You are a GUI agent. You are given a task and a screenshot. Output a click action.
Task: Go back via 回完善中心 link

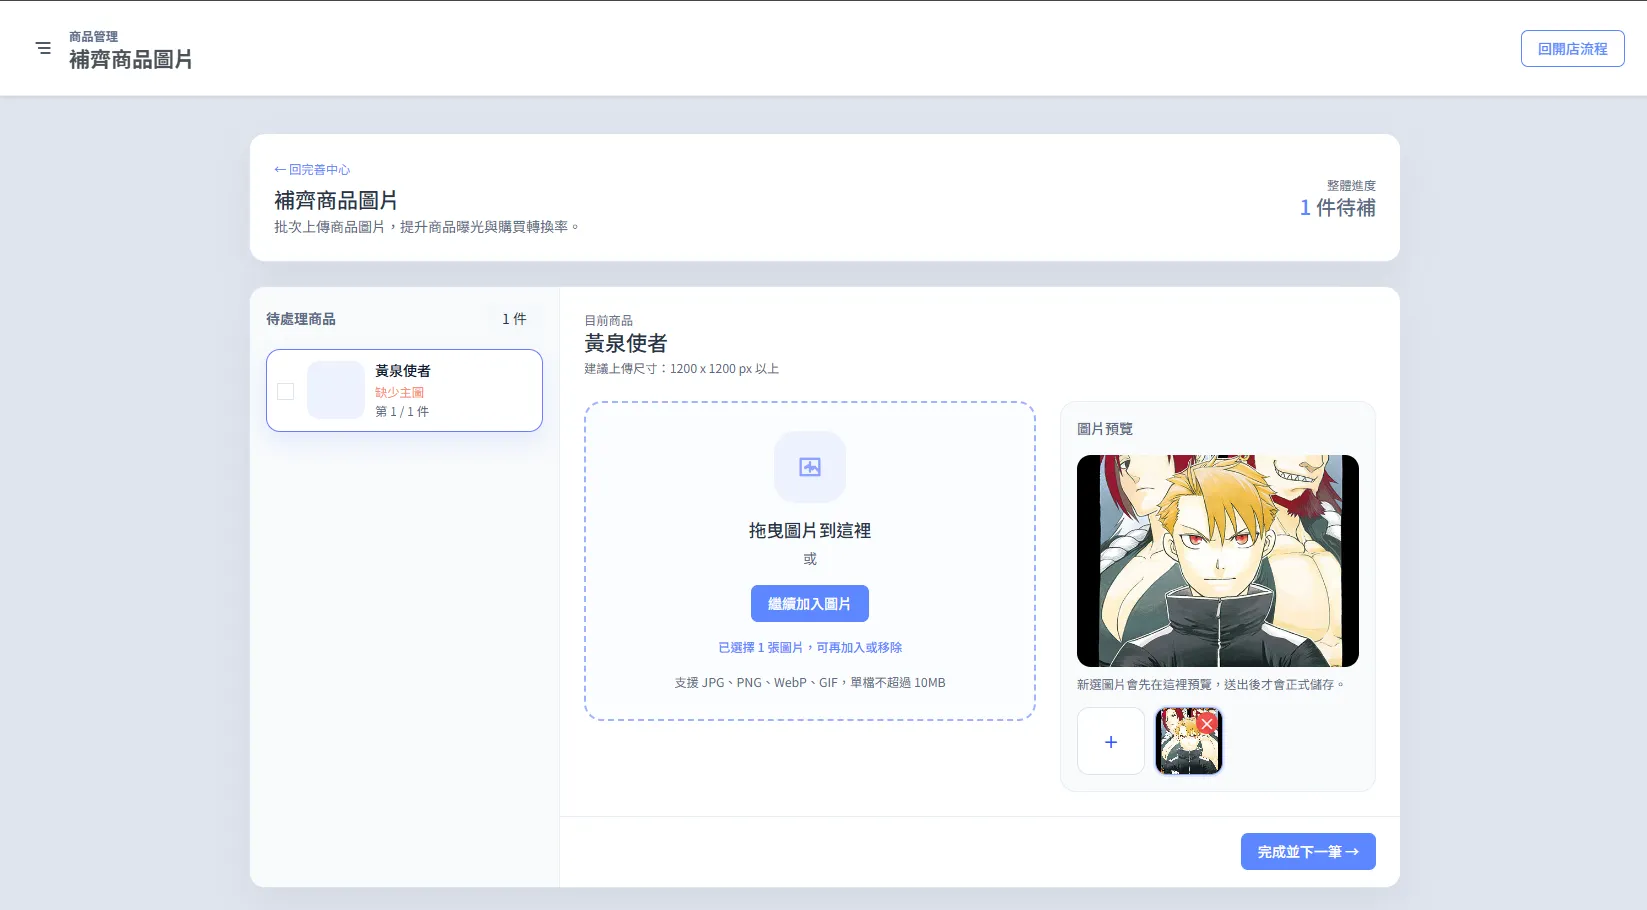click(x=312, y=170)
